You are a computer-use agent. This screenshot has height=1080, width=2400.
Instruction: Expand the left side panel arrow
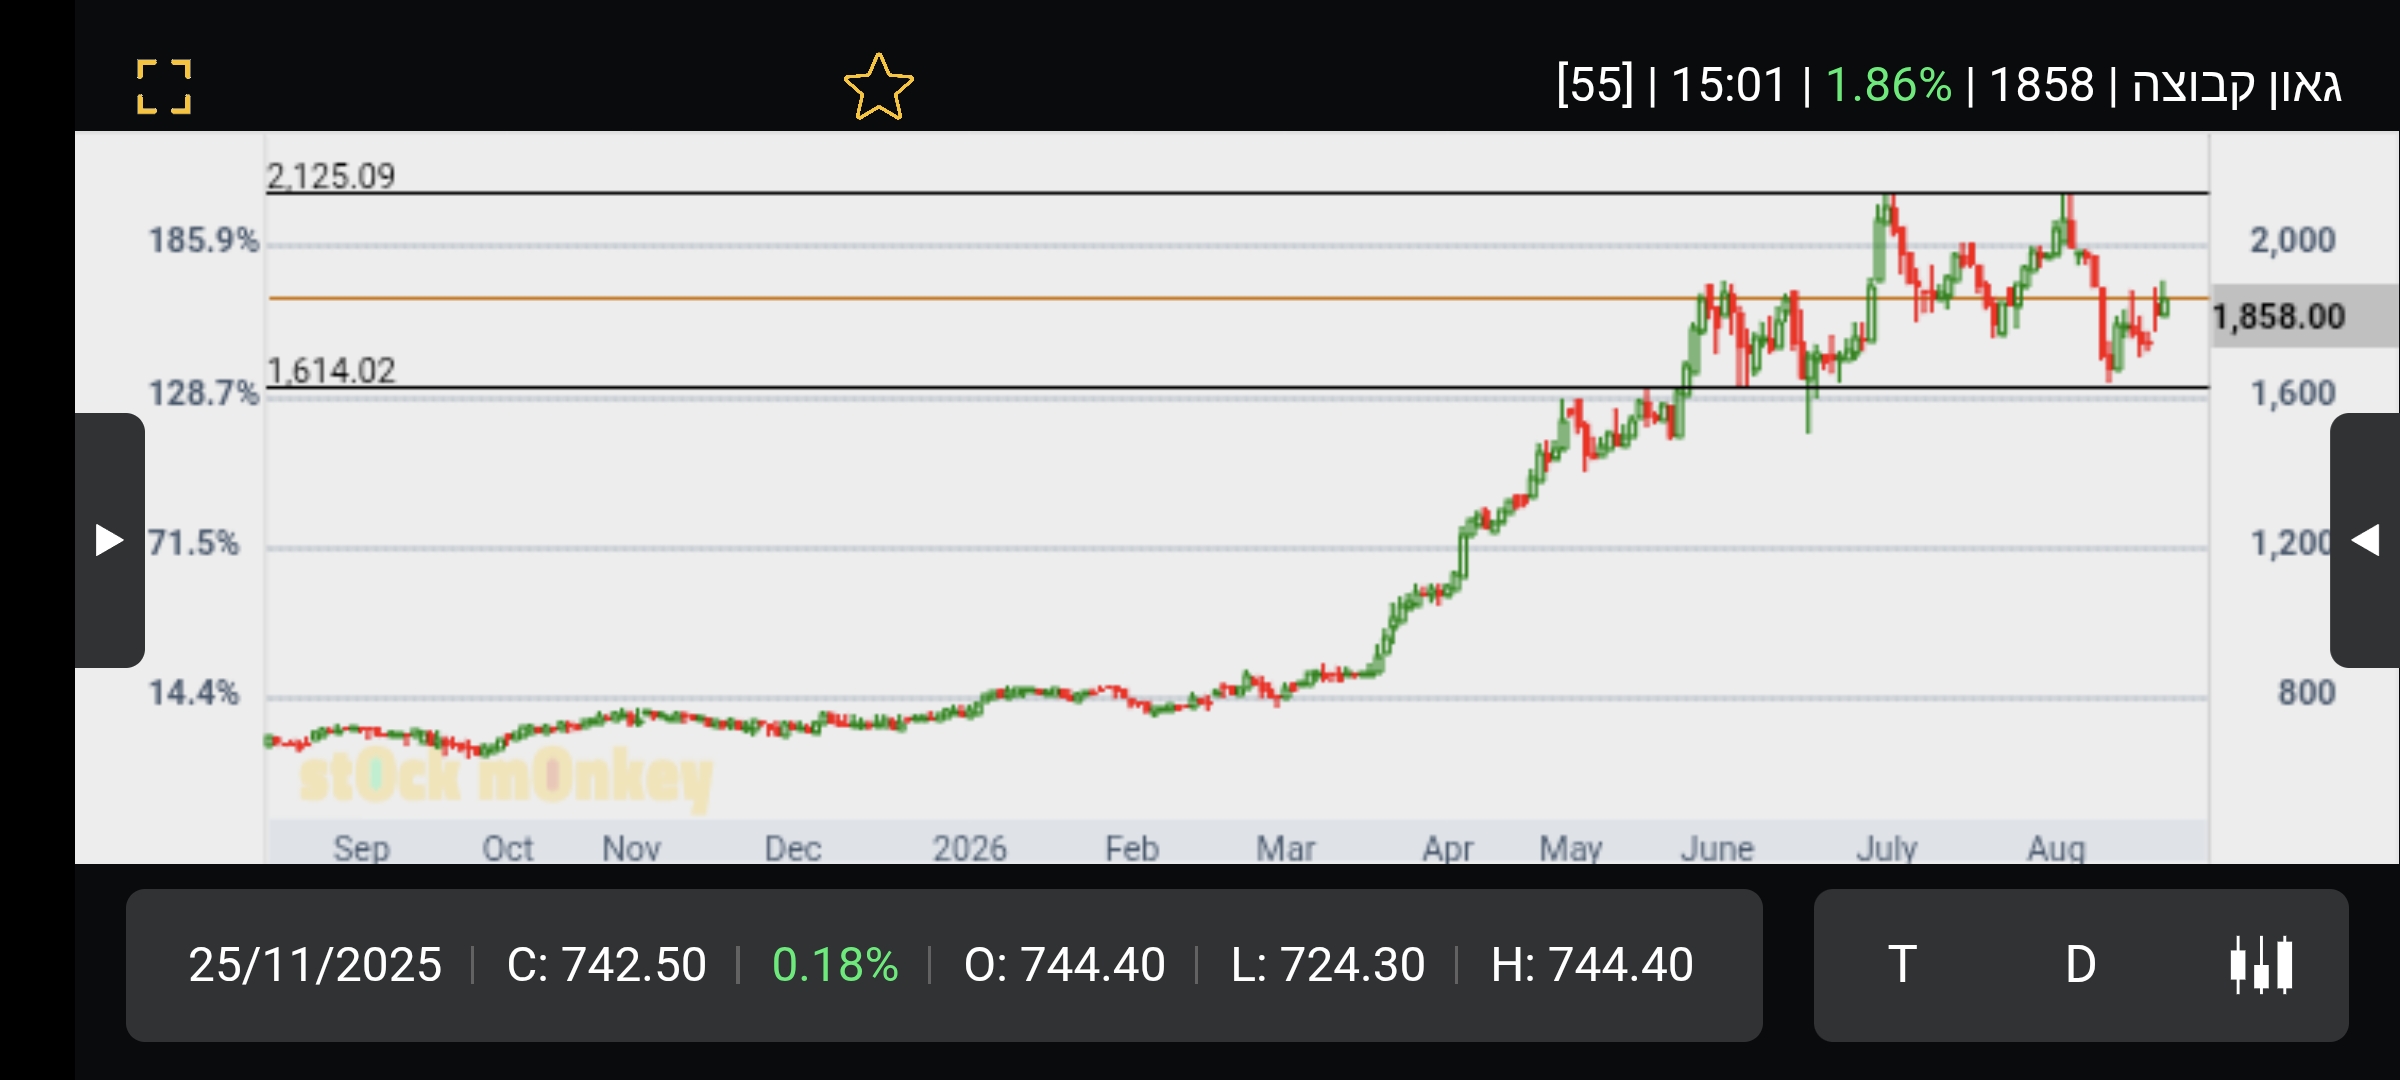(x=110, y=540)
